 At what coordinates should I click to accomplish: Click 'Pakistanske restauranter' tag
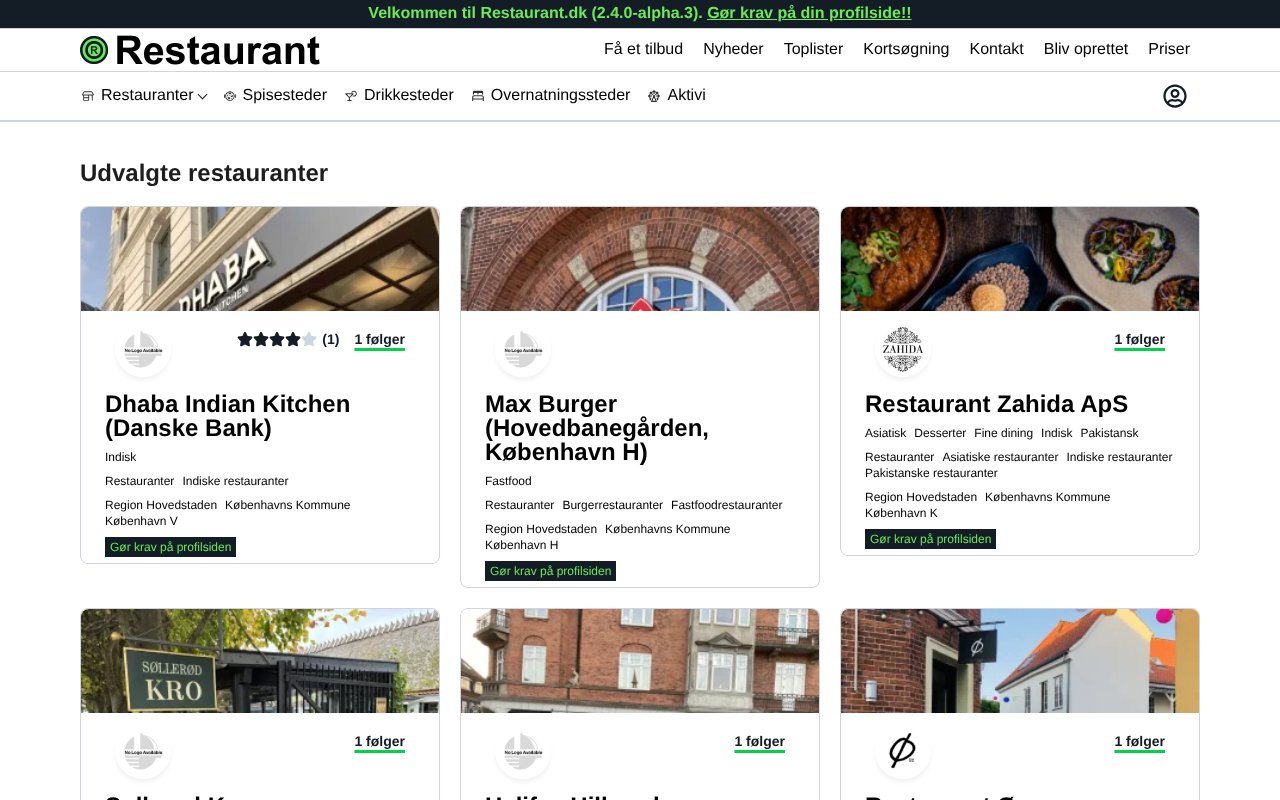point(931,473)
